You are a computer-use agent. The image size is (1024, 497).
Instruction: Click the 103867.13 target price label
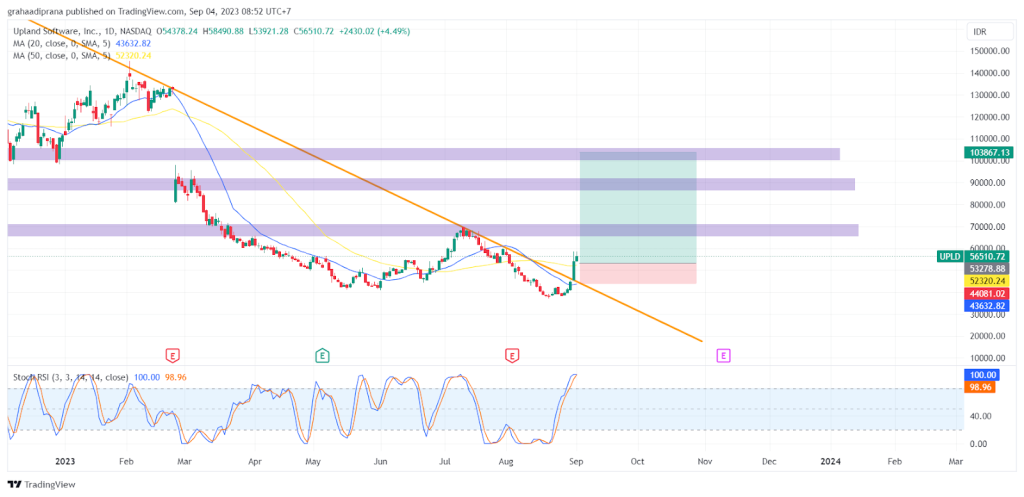(x=987, y=152)
